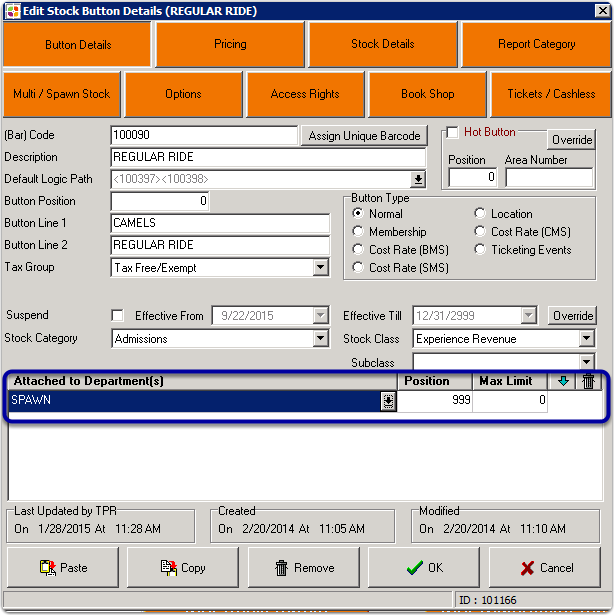Image resolution: width=614 pixels, height=615 pixels.
Task: Click Remove button with trash icon
Action: [304, 567]
